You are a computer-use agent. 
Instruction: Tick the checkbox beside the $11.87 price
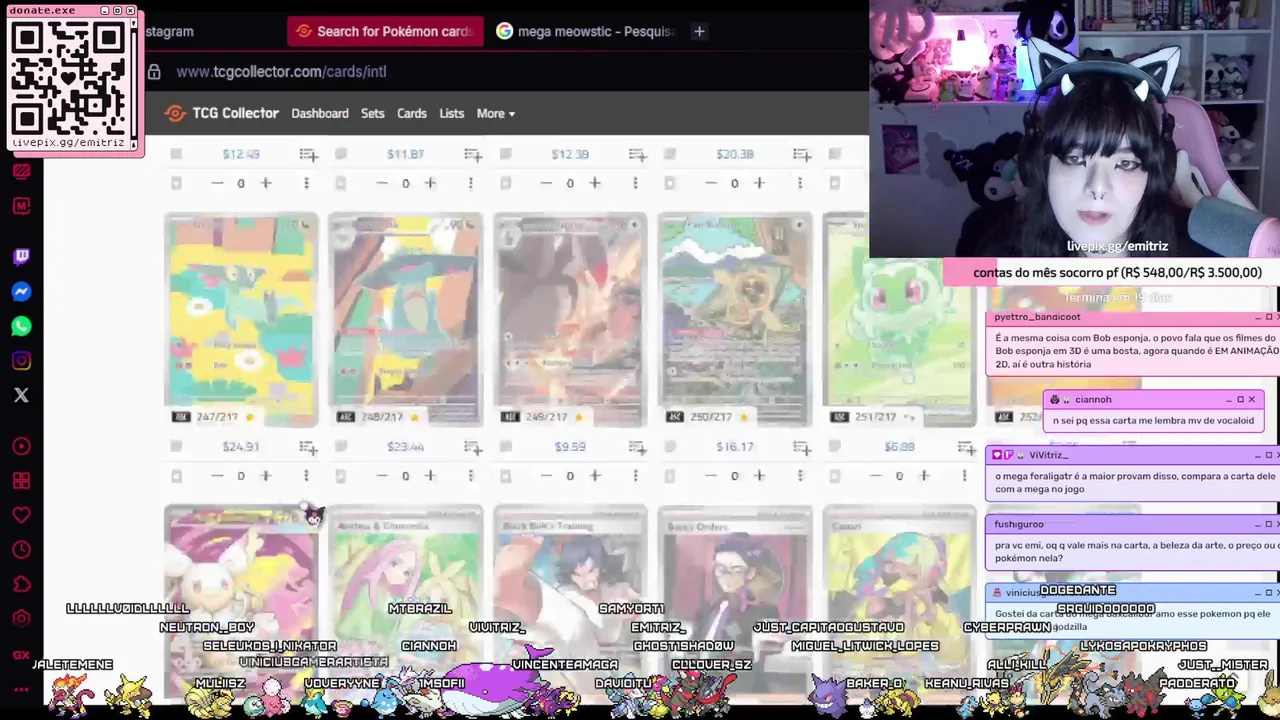[x=341, y=153]
